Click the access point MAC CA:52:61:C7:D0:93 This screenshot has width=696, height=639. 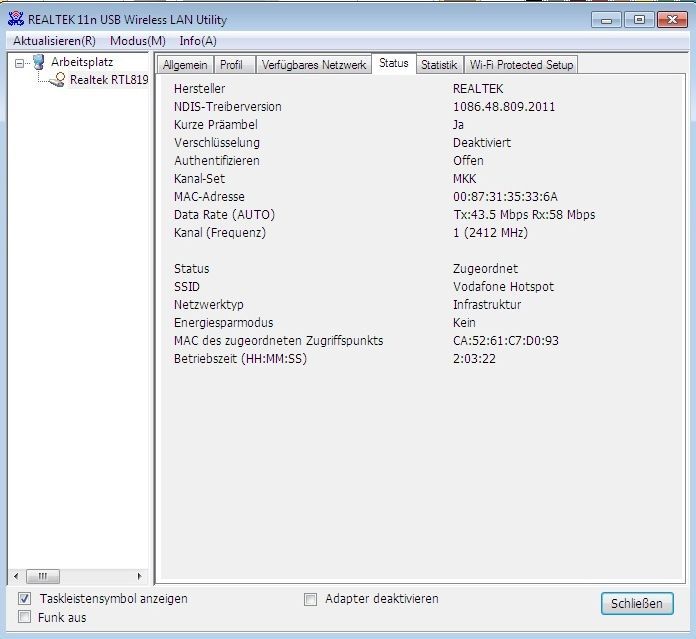click(x=506, y=341)
